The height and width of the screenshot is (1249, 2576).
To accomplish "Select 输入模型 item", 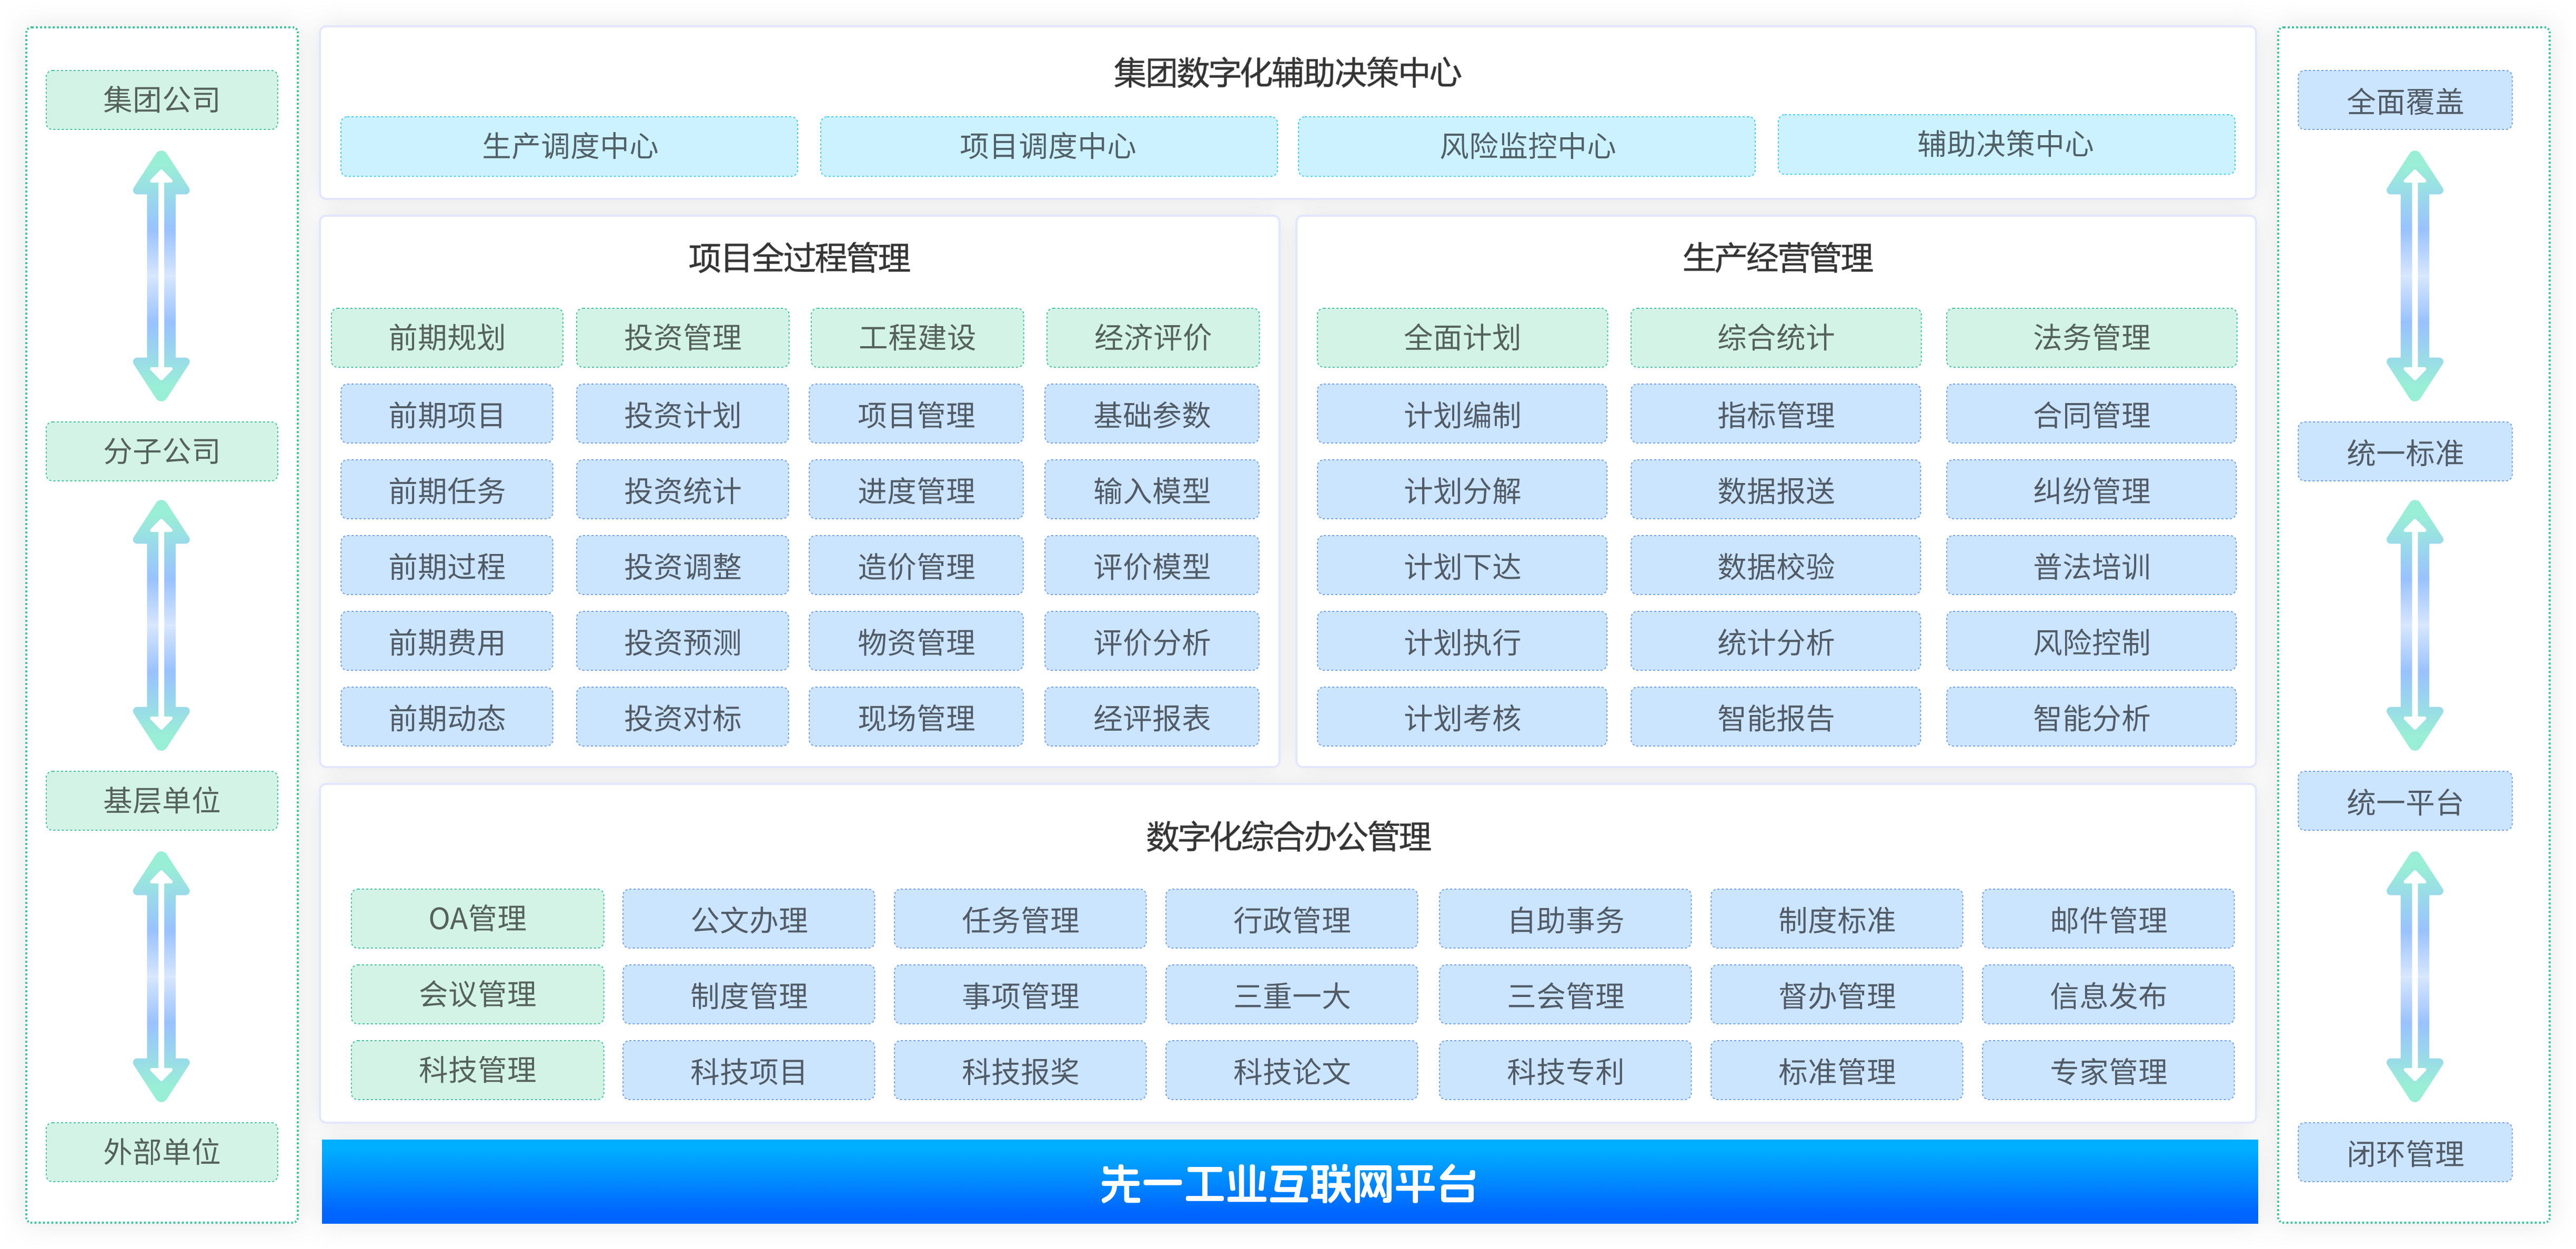I will (1152, 490).
